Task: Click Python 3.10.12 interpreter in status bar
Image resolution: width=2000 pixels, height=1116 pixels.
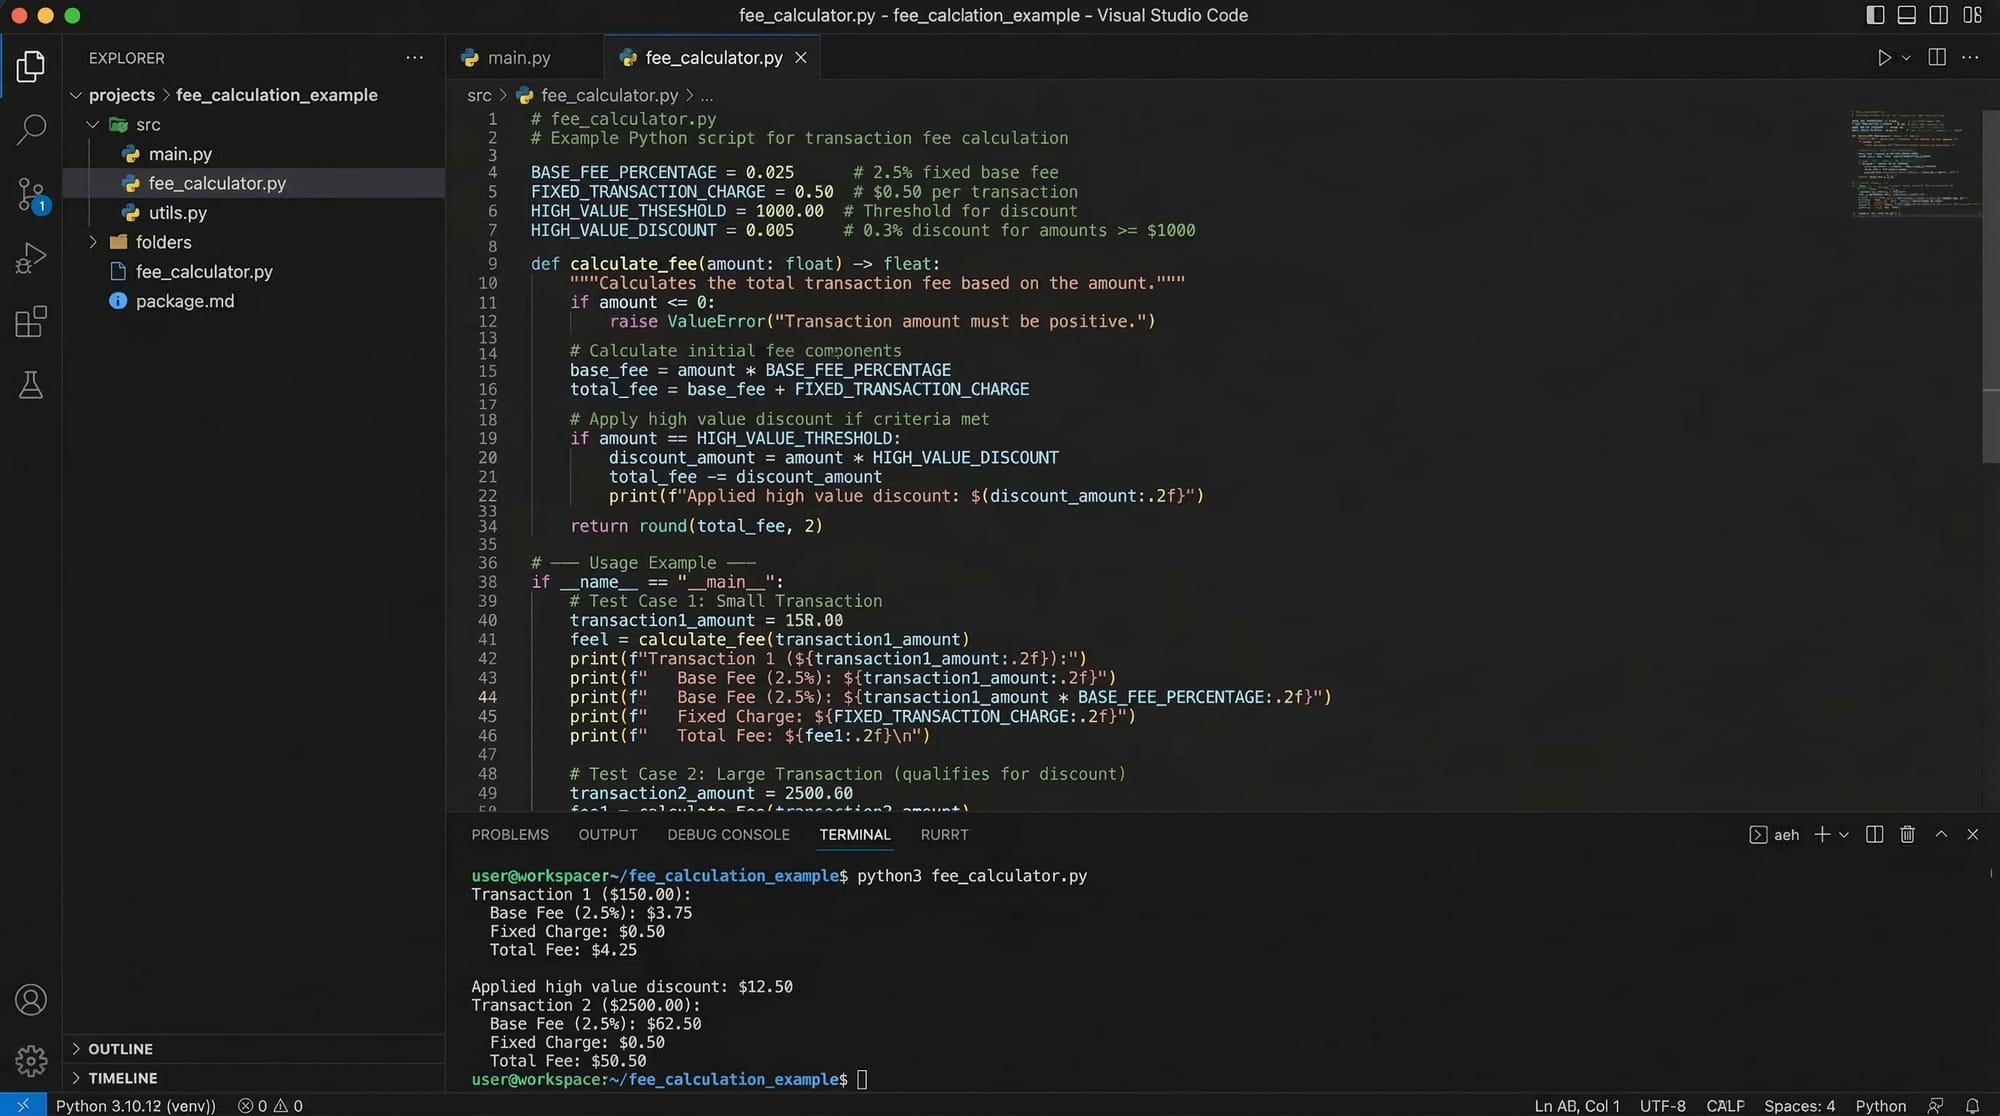Action: 135,1105
